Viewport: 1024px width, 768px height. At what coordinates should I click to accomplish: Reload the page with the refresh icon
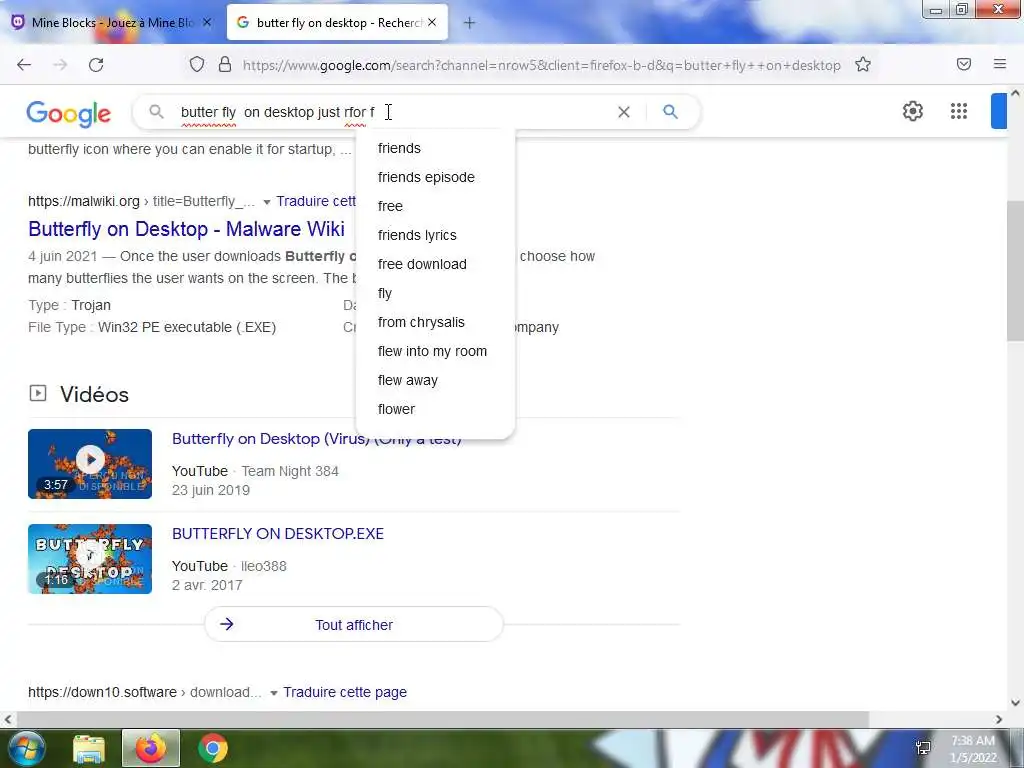[96, 65]
